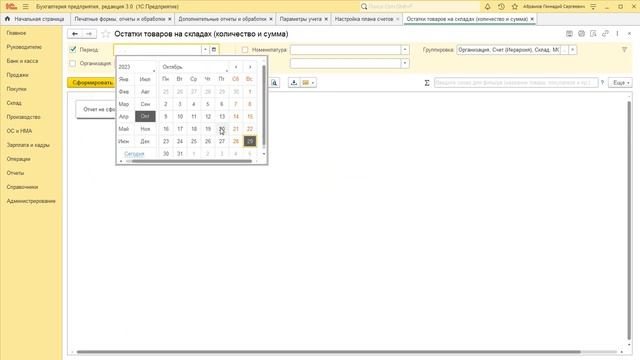Image resolution: width=640 pixels, height=360 pixels.
Task: Expand the email send options arrow
Action: coord(313,83)
